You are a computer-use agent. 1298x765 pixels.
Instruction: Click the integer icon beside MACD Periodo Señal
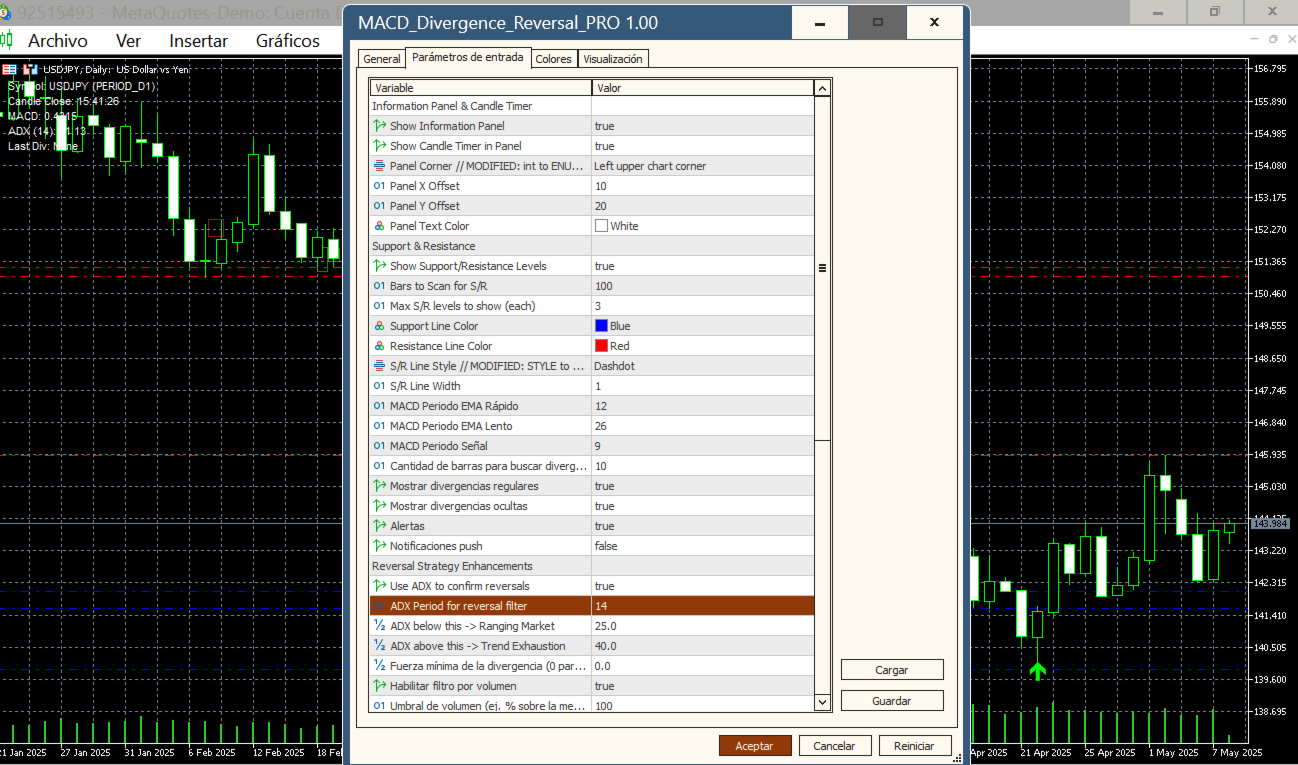coord(379,446)
